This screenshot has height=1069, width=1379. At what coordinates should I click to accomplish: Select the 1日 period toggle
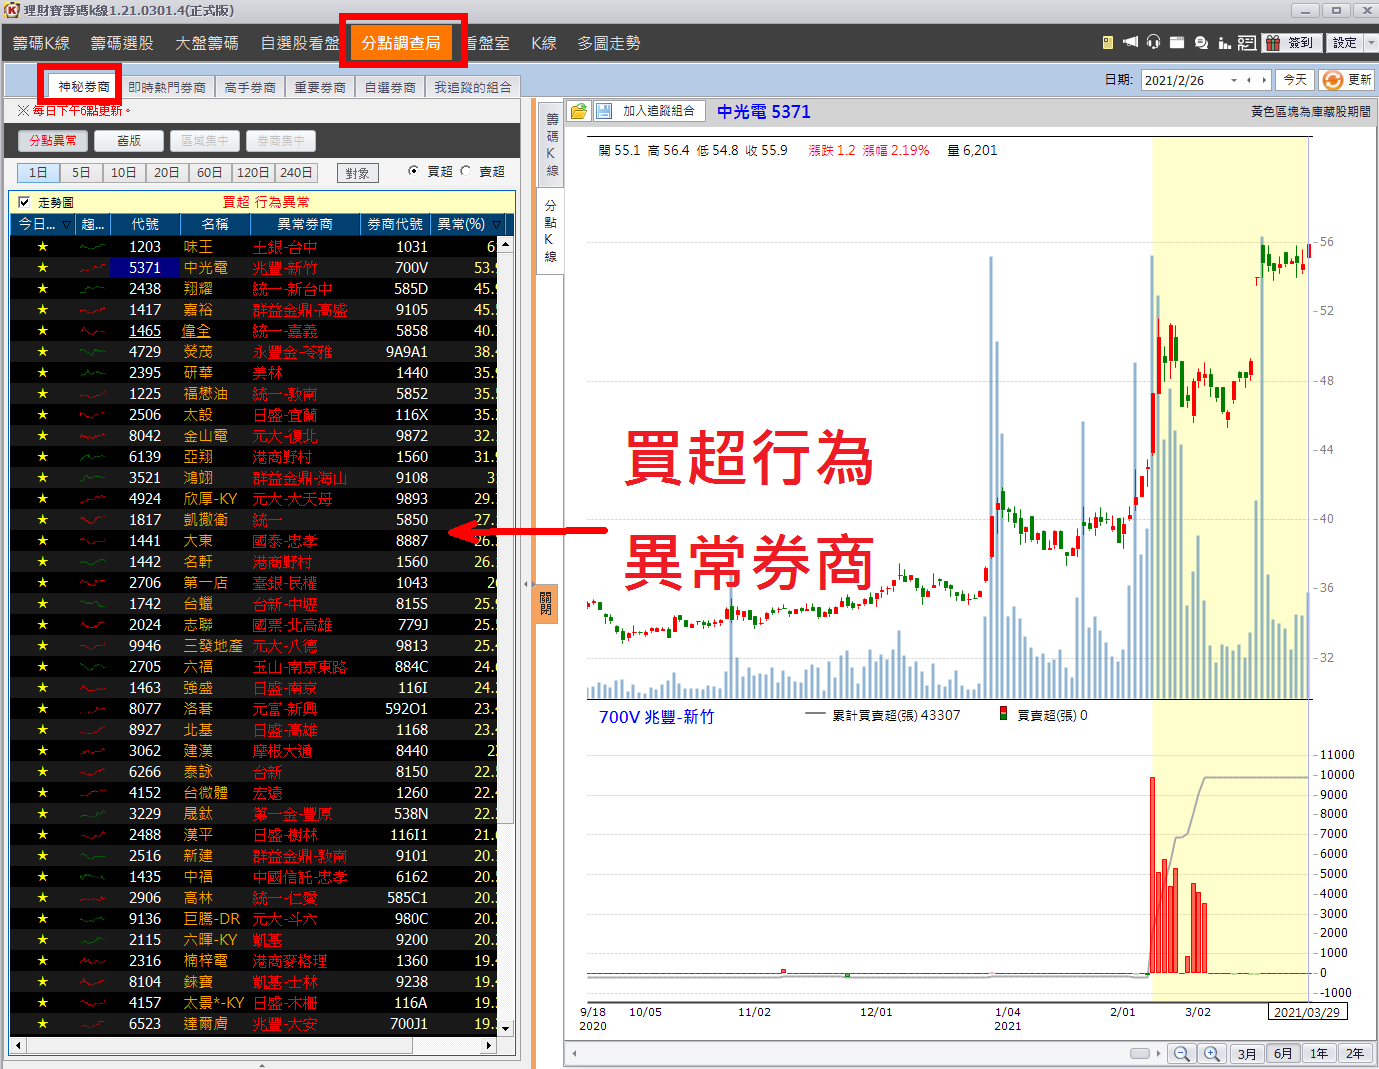[38, 173]
